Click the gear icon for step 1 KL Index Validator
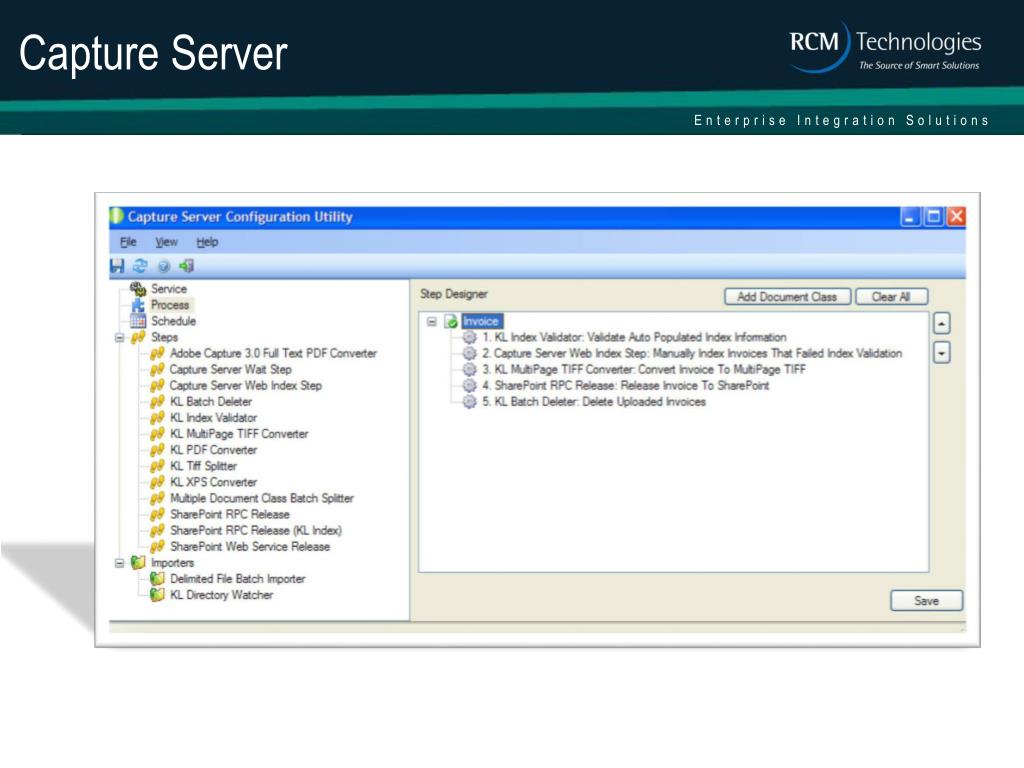The height and width of the screenshot is (768, 1024). tap(470, 338)
